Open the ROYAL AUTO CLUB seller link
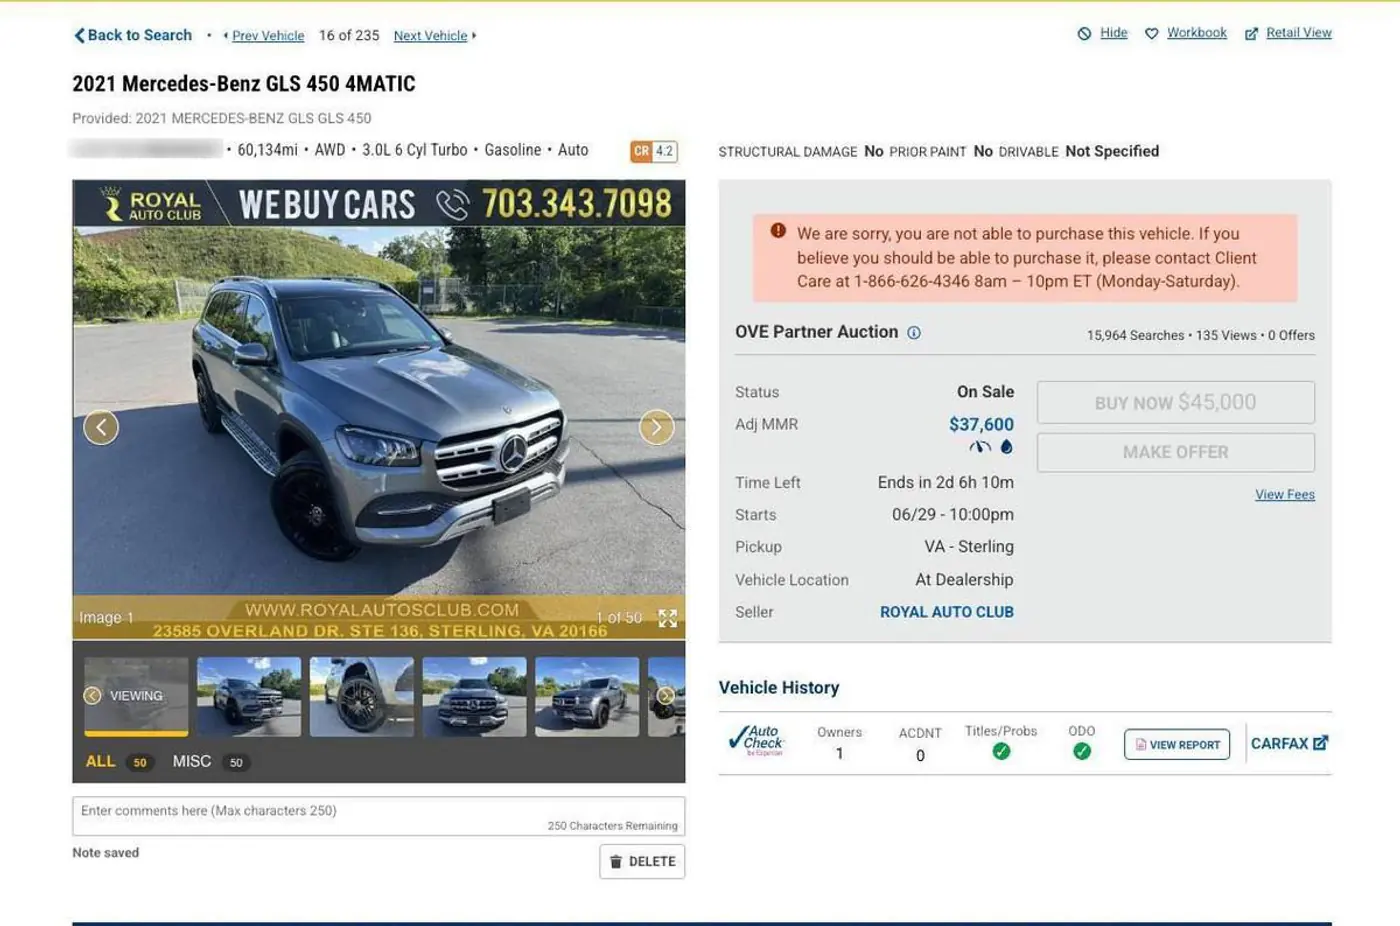Image resolution: width=1400 pixels, height=926 pixels. point(947,612)
